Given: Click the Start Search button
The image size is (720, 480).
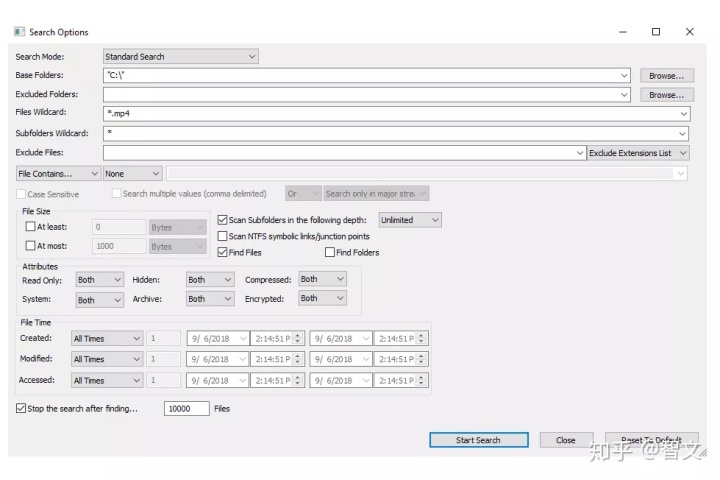Looking at the screenshot, I should coord(478,440).
